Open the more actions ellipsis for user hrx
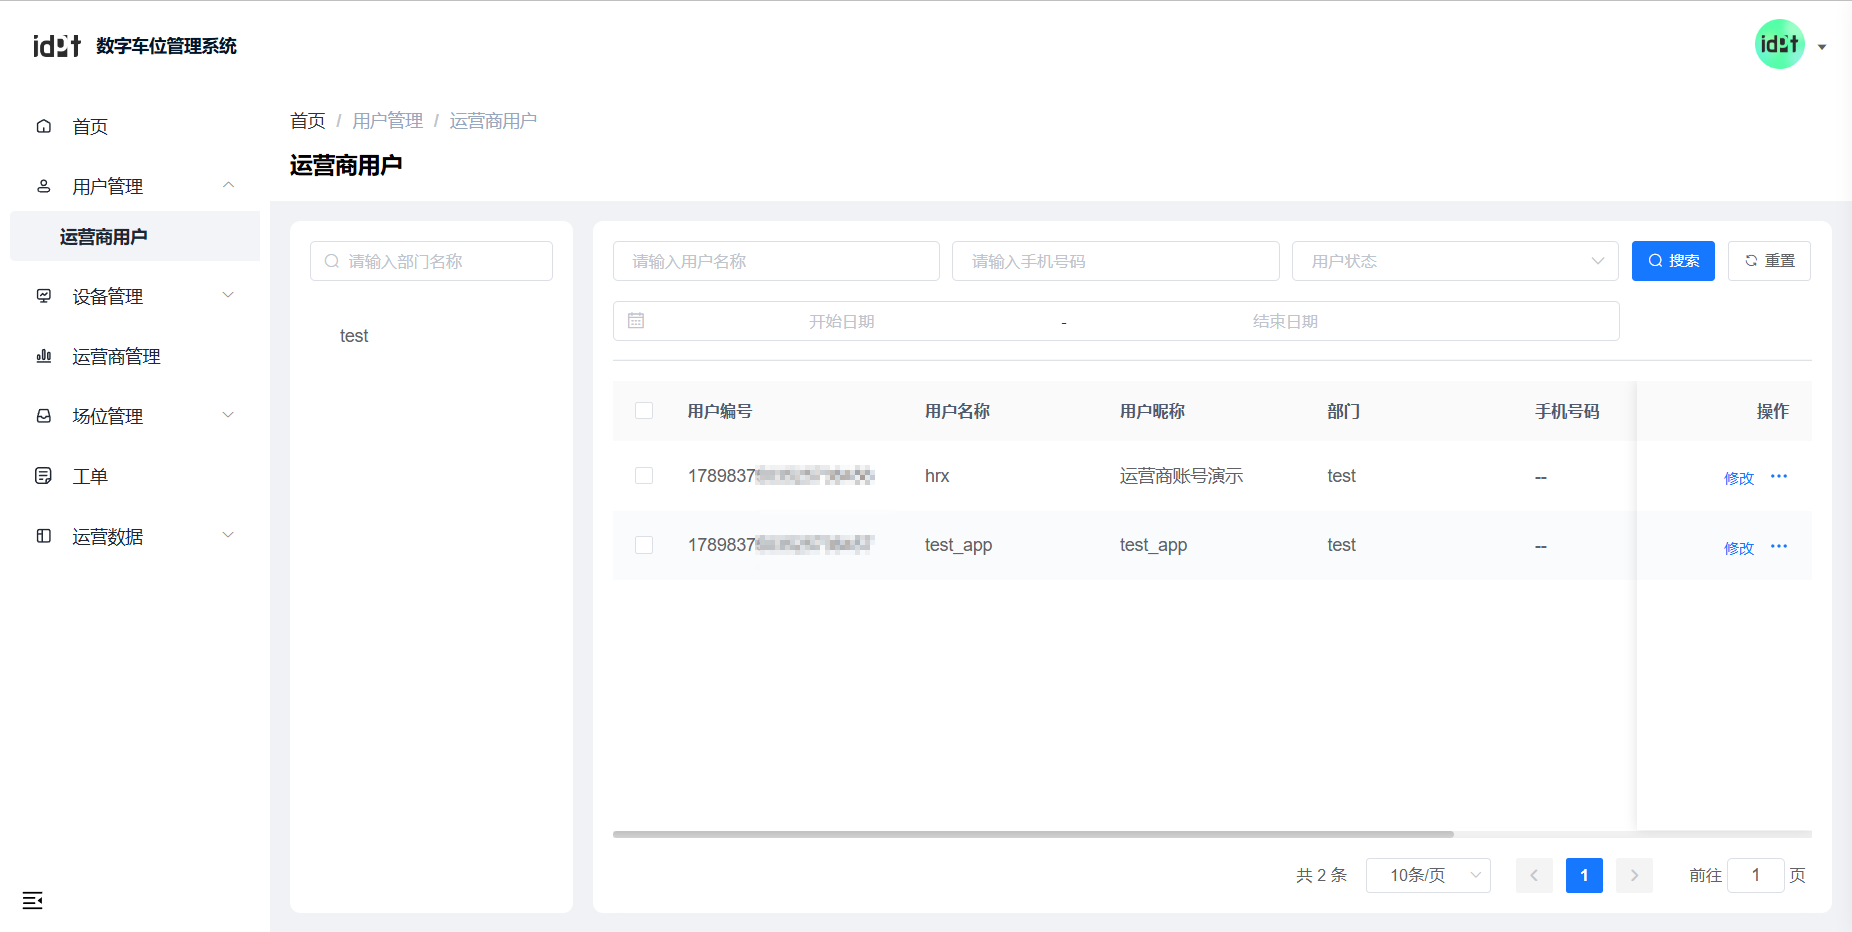The height and width of the screenshot is (932, 1852). [1779, 477]
